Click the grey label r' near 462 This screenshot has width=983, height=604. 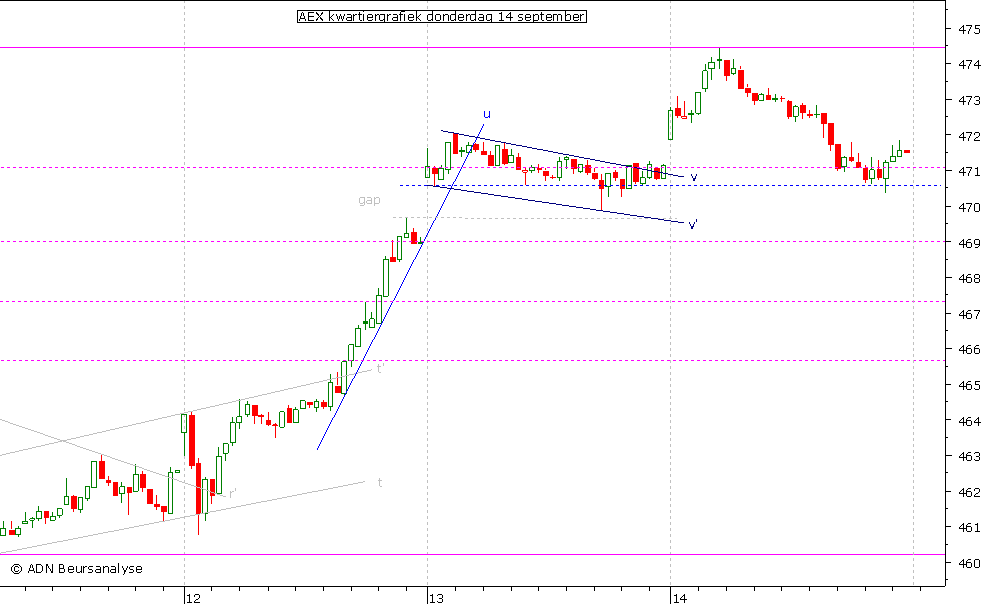(233, 494)
